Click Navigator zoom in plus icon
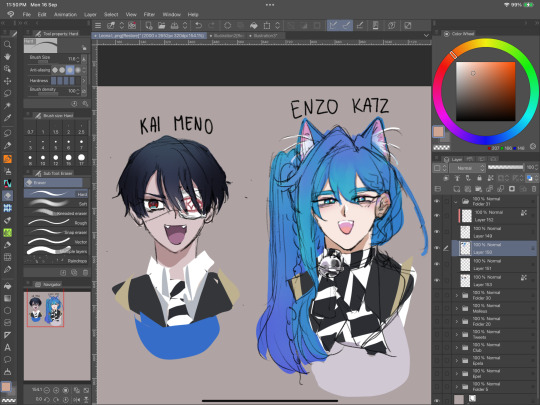 pyautogui.click(x=56, y=390)
